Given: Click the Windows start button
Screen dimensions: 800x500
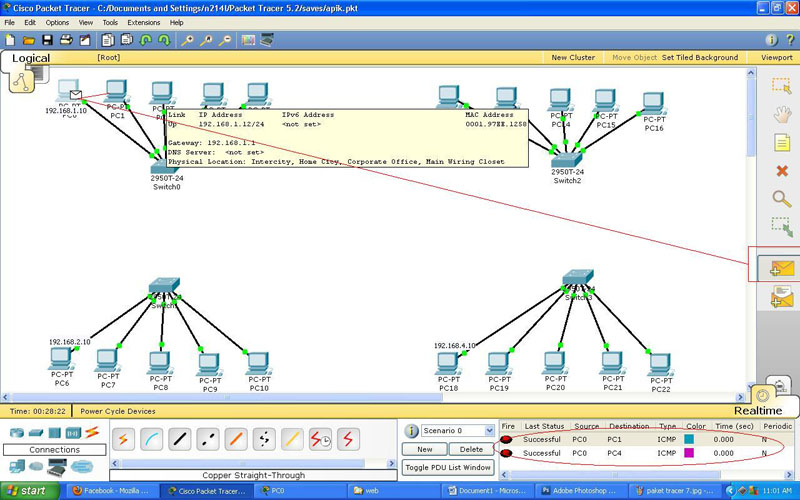Looking at the screenshot, I should tap(30, 491).
